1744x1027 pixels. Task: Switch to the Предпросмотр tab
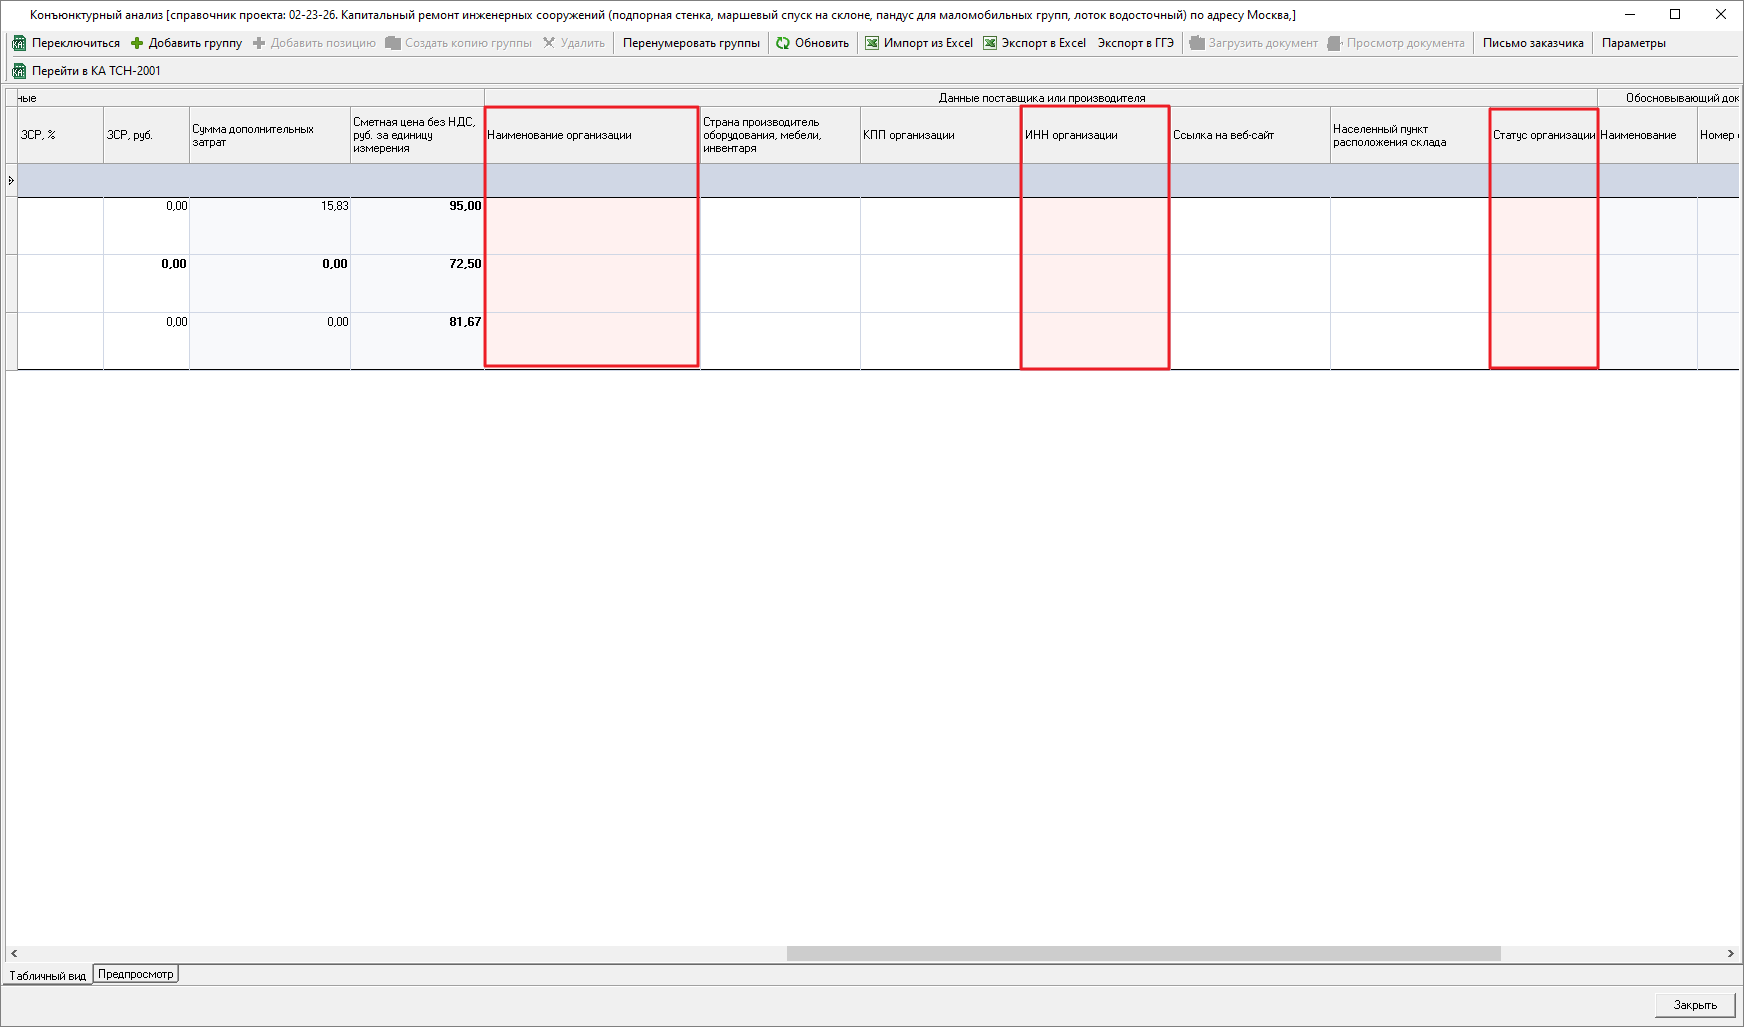click(x=136, y=974)
